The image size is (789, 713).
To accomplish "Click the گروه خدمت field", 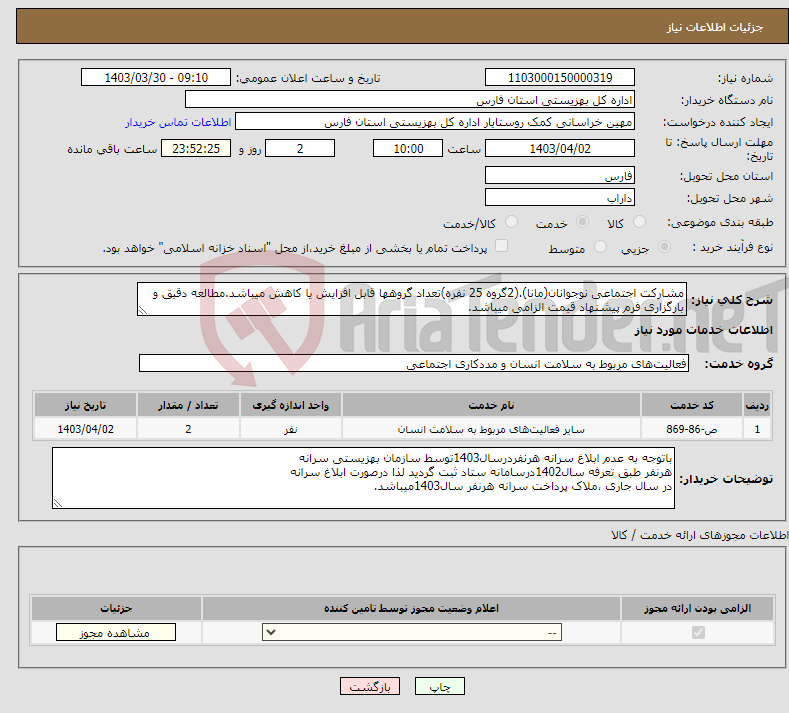I will click(414, 363).
